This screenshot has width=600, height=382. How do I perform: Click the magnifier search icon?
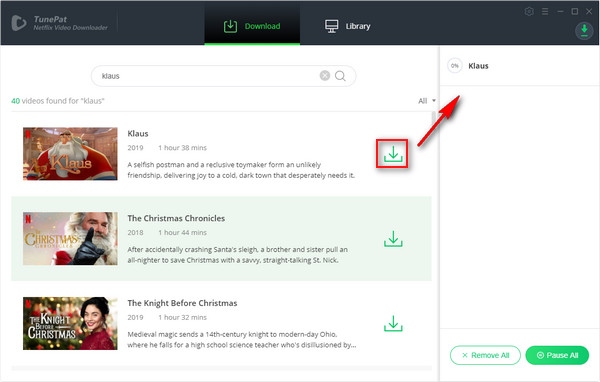click(340, 76)
